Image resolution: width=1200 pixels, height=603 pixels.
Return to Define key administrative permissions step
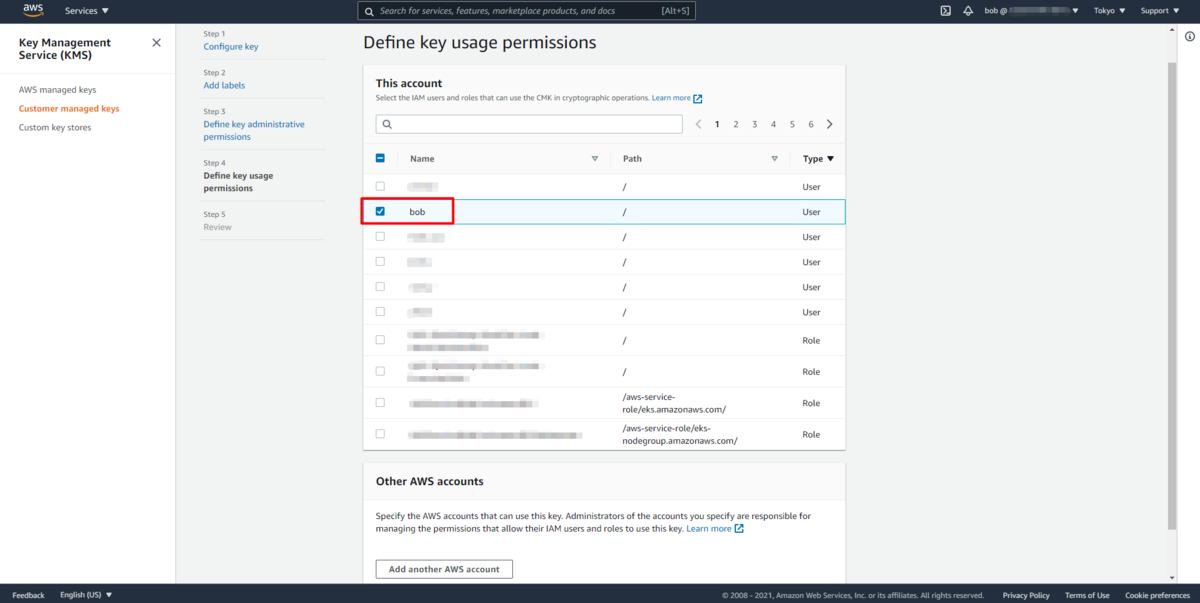coord(254,131)
